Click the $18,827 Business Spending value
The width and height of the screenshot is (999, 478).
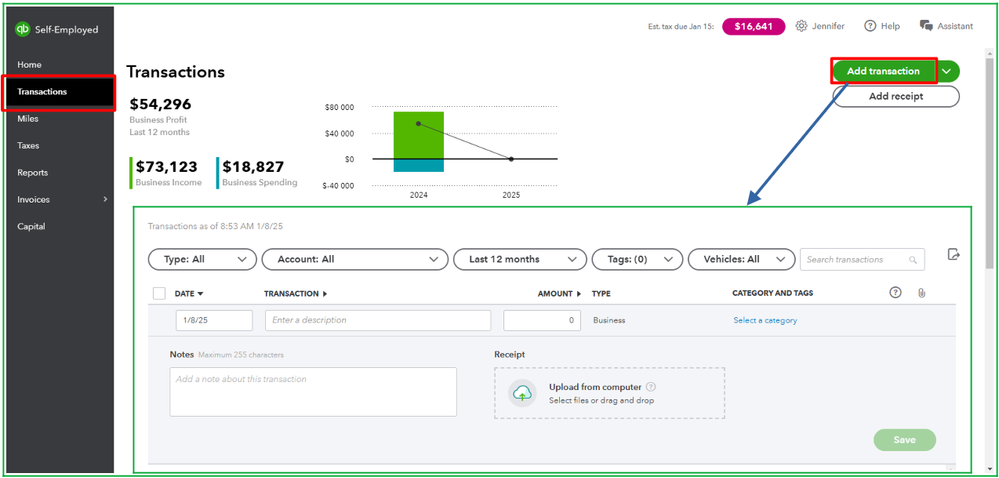pyautogui.click(x=253, y=167)
